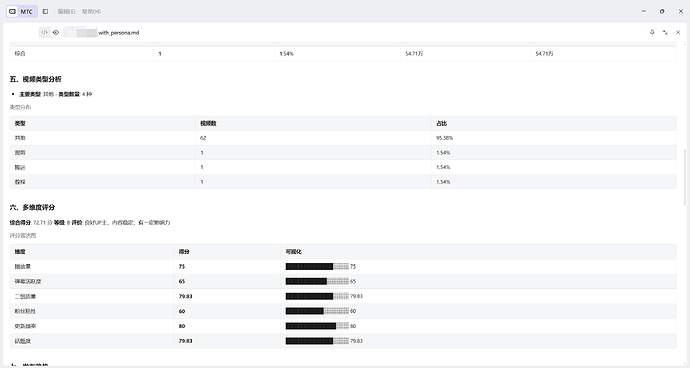This screenshot has height=368, width=690.
Task: Click the 占比 column header
Action: click(442, 124)
